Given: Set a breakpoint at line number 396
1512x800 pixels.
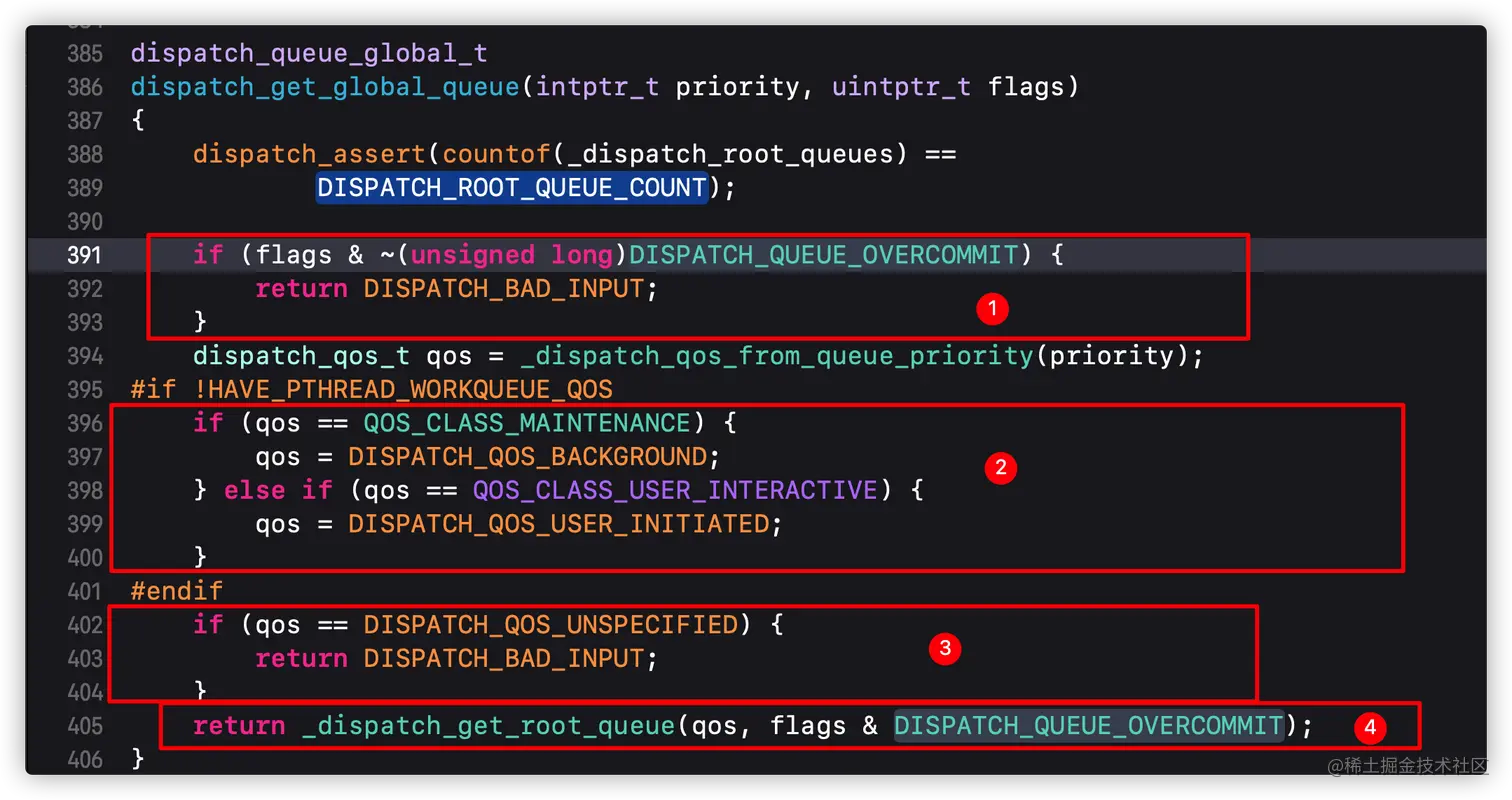Looking at the screenshot, I should coord(85,423).
